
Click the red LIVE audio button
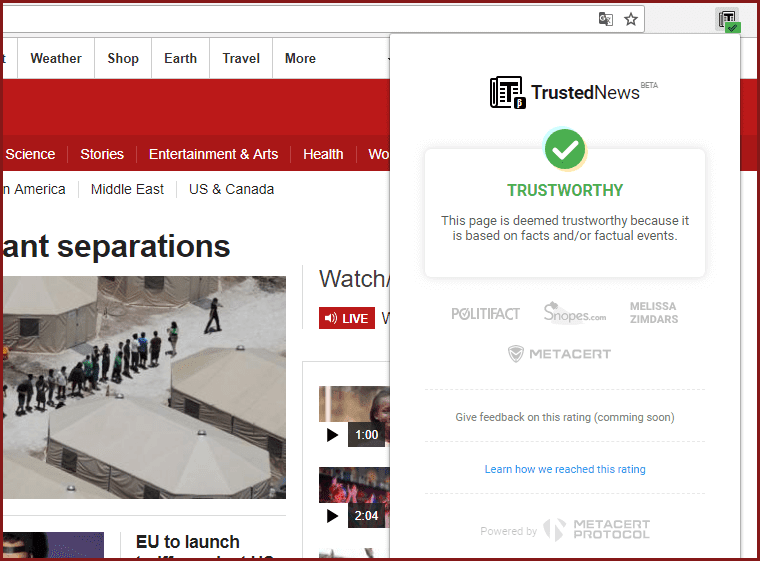pyautogui.click(x=346, y=318)
